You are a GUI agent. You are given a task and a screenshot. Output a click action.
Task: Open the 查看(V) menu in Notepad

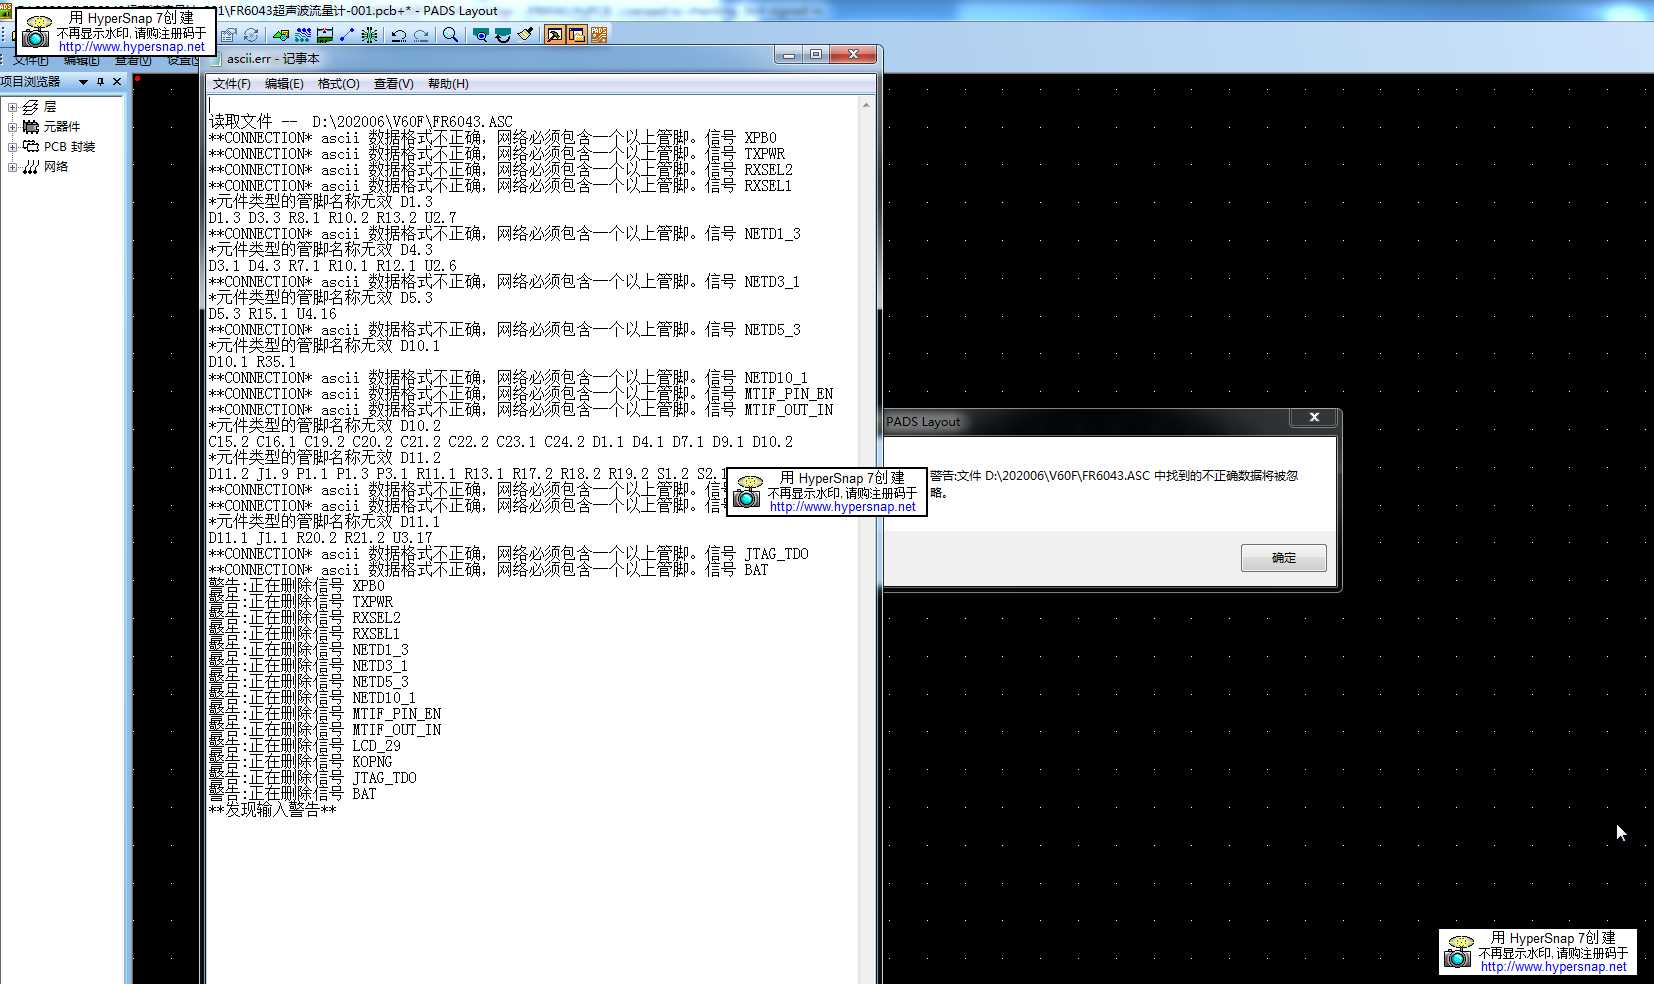click(394, 84)
